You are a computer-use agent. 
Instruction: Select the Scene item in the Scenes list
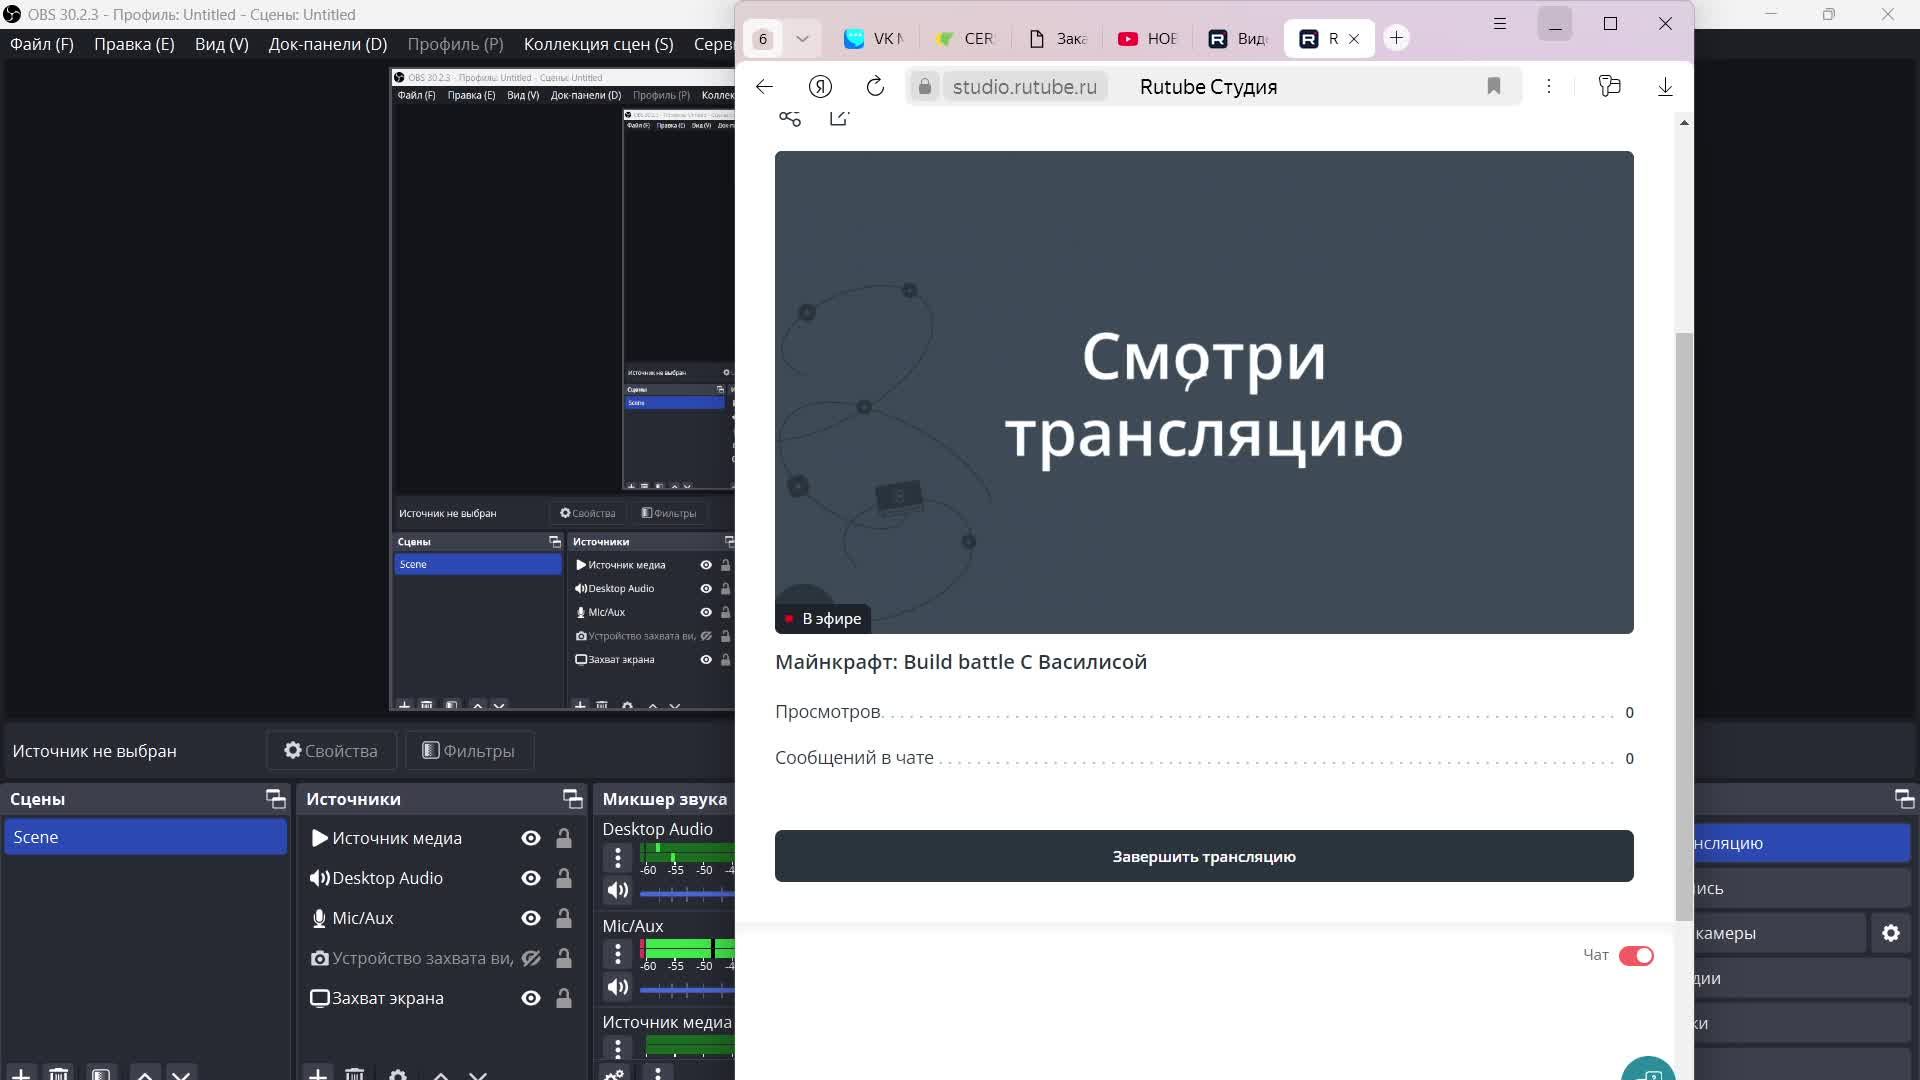point(145,837)
